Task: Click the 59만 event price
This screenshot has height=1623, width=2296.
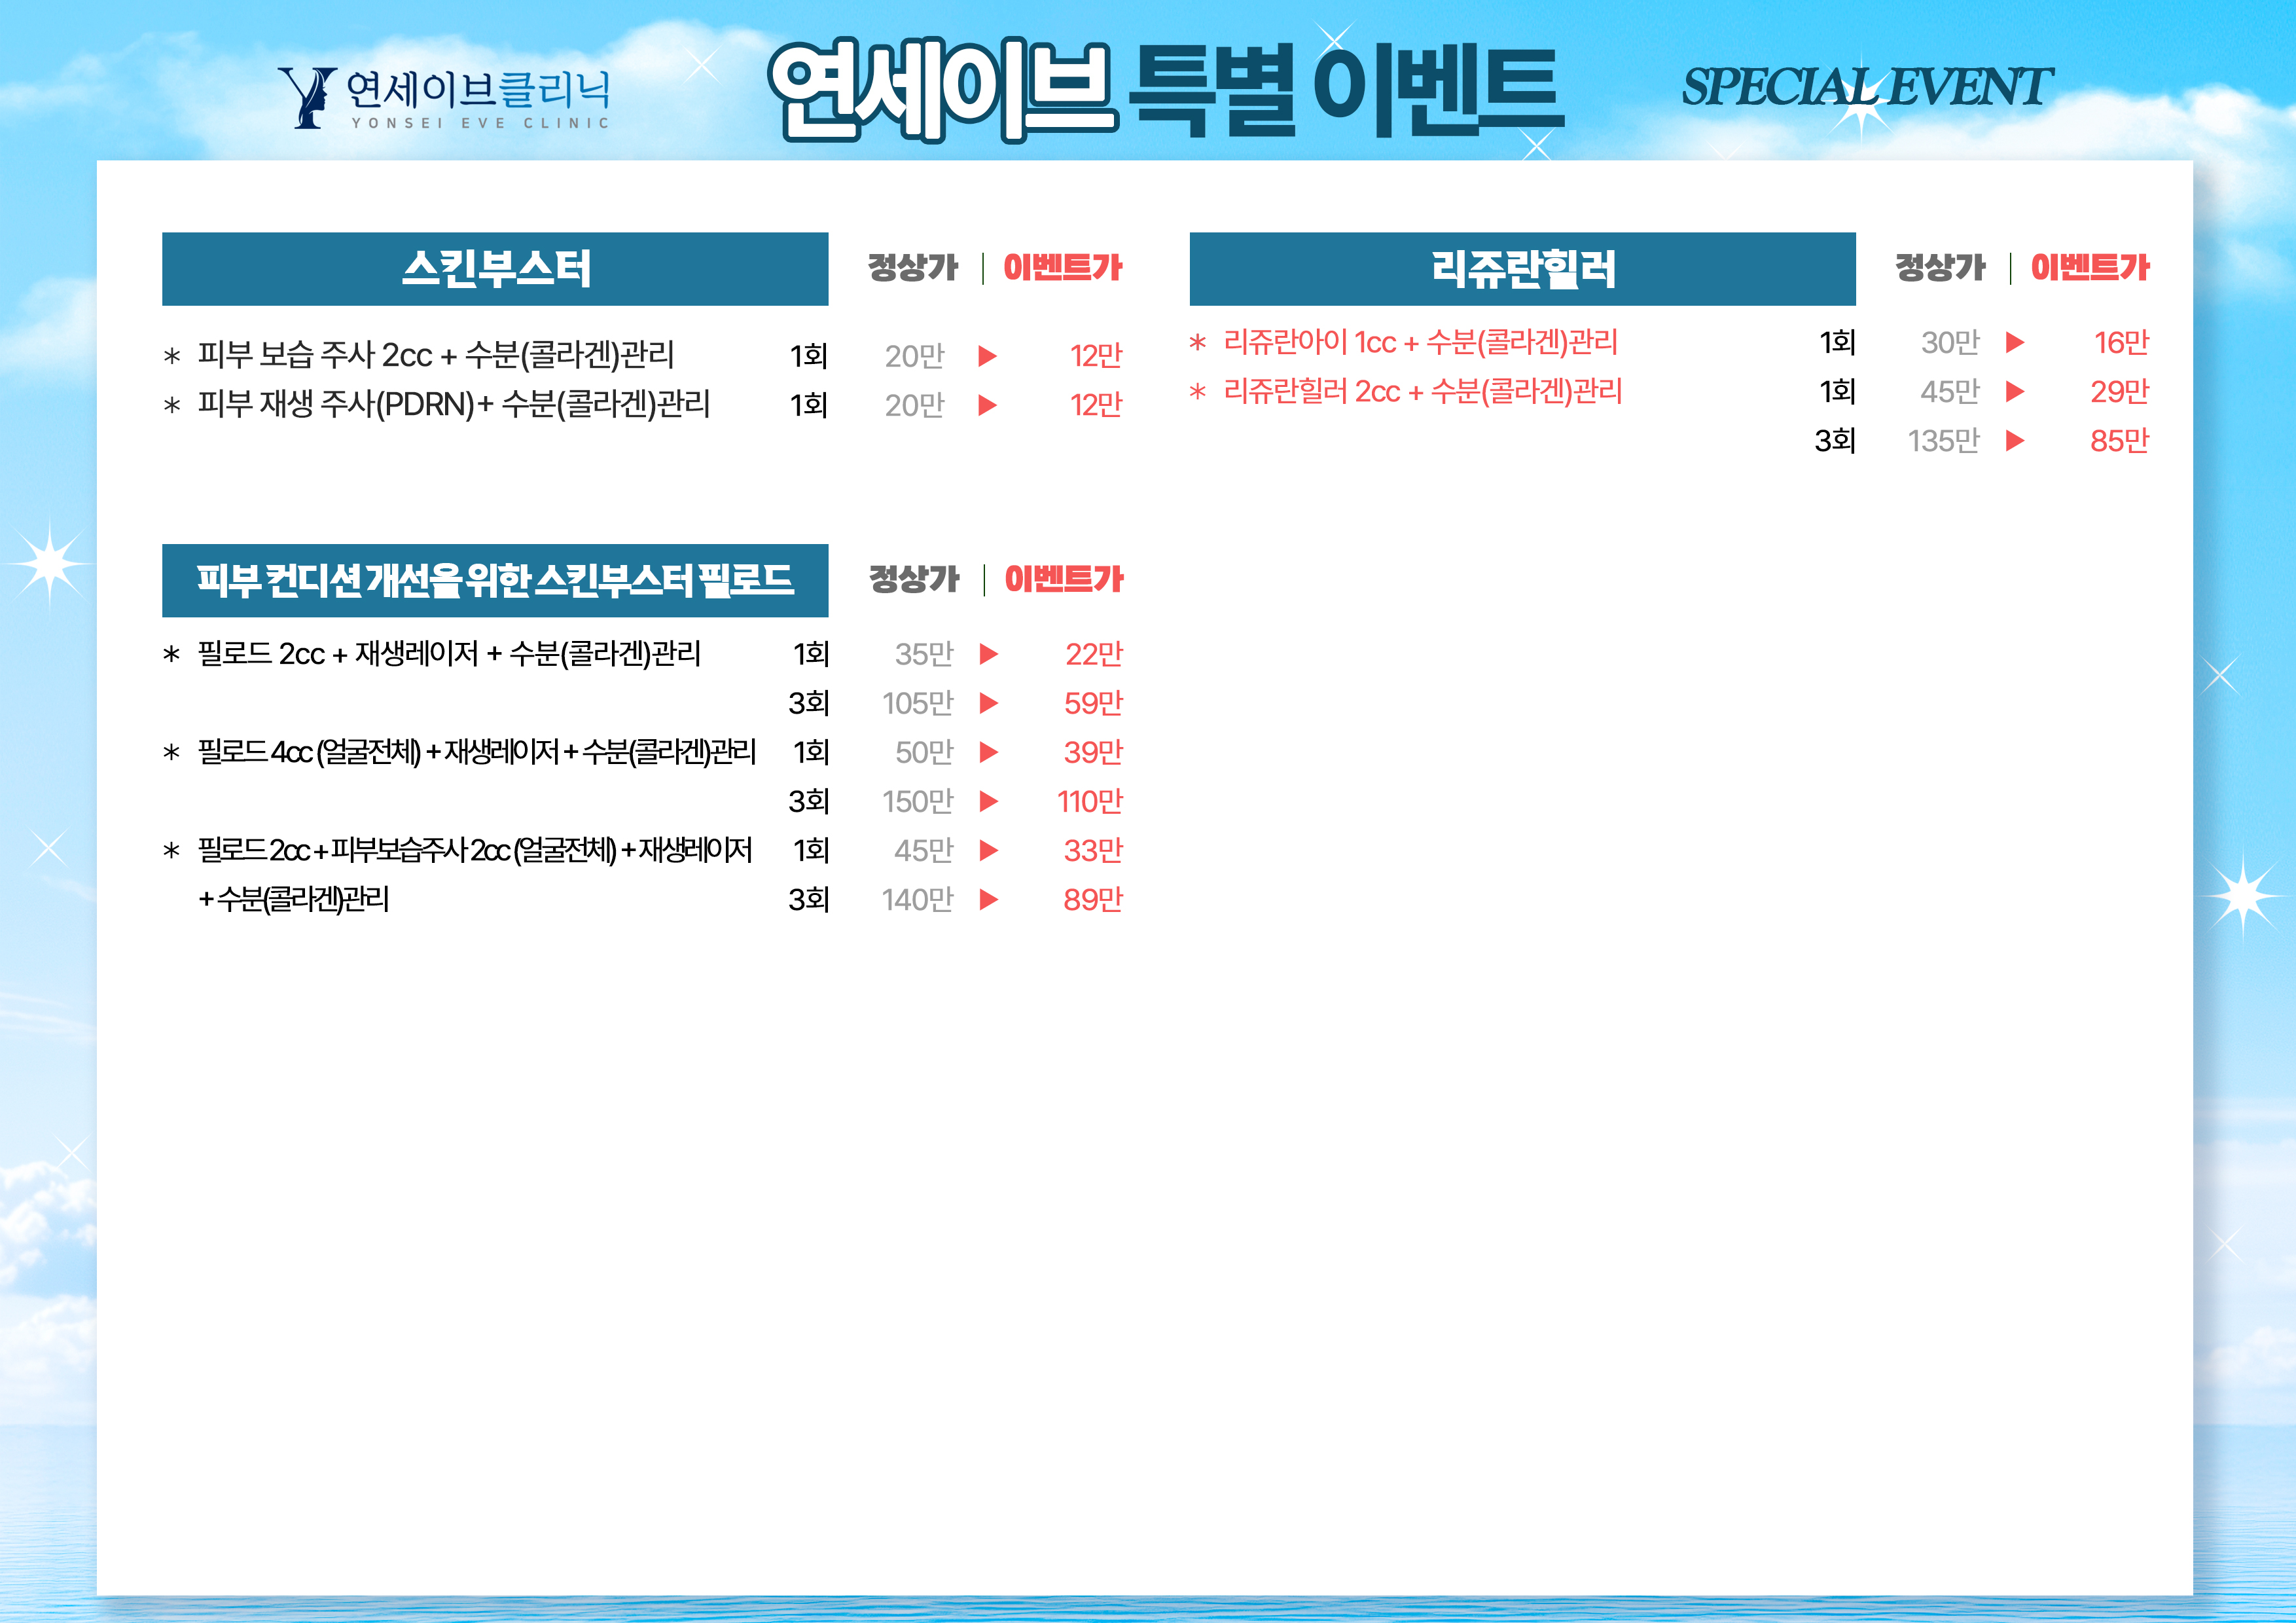Action: coord(1093,703)
